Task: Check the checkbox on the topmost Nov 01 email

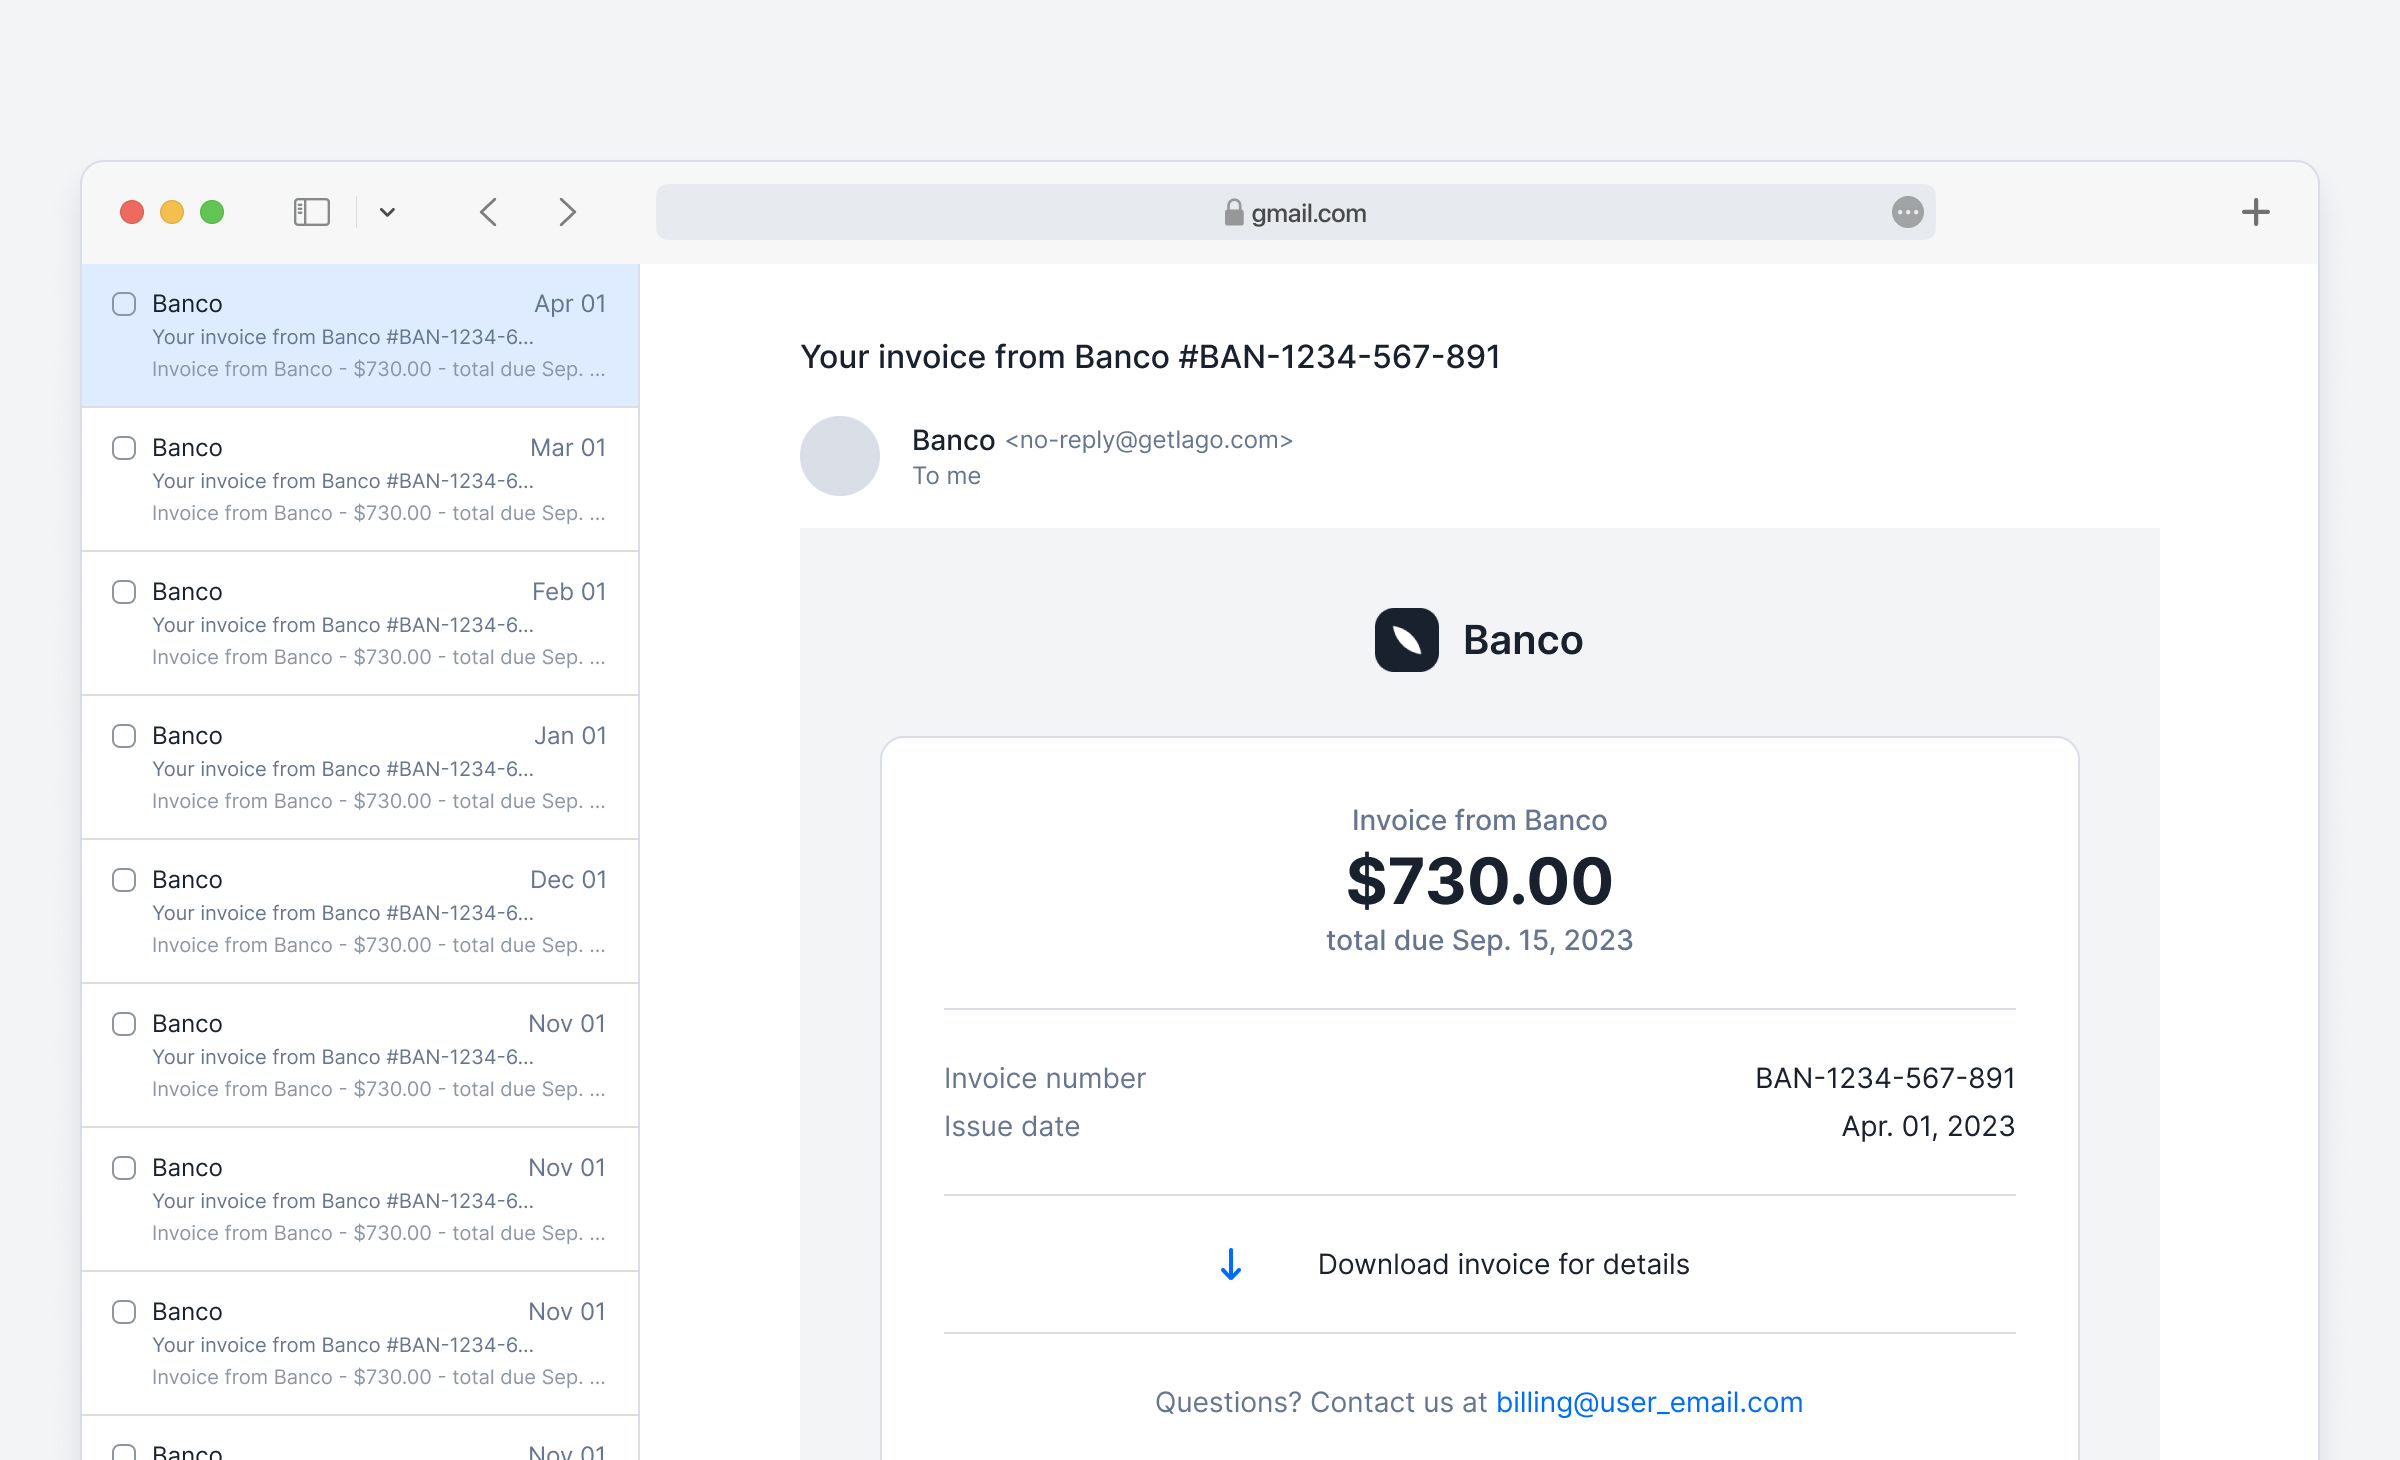Action: coord(124,1024)
